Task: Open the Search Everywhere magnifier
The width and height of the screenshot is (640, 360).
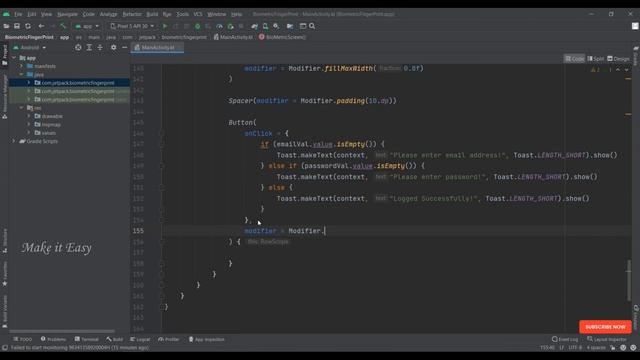Action: [312, 26]
